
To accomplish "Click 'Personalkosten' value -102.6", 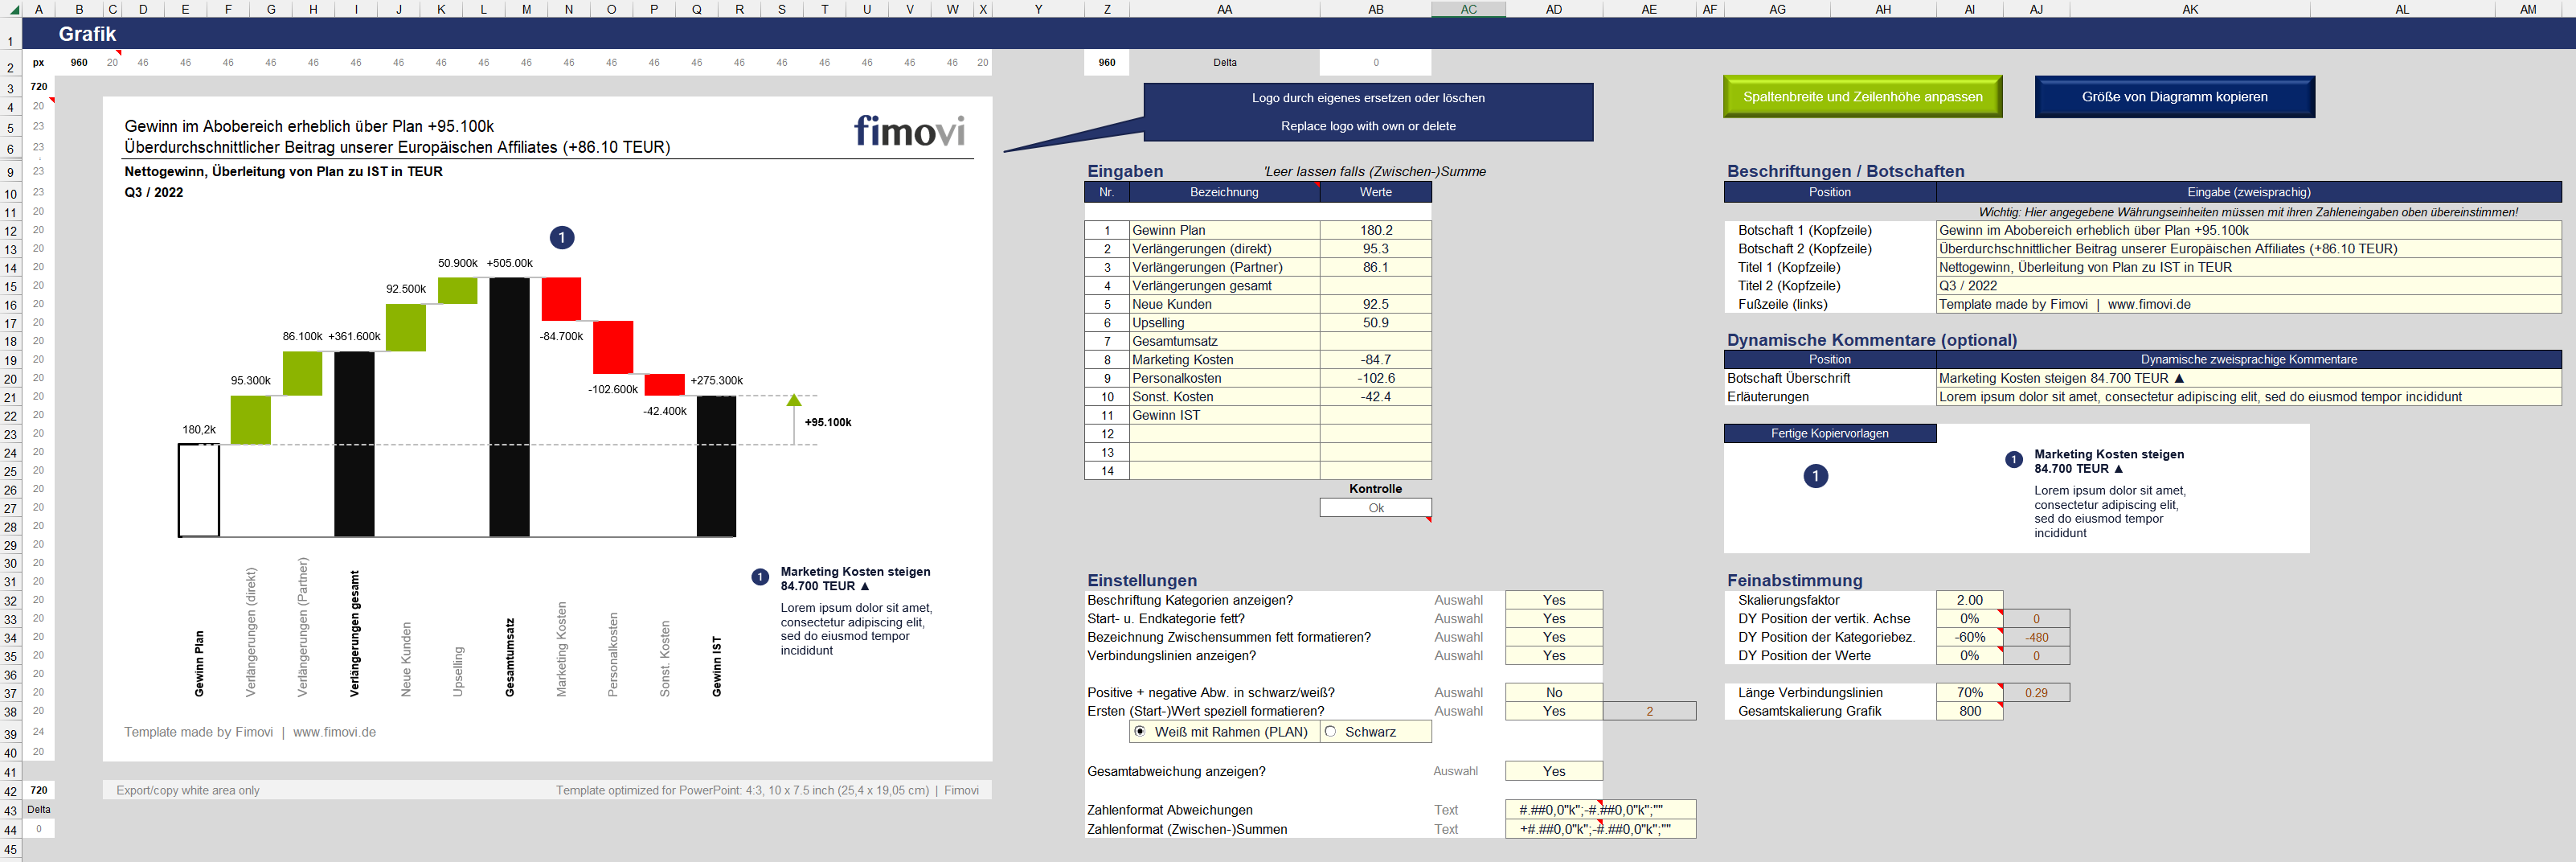I will pyautogui.click(x=1376, y=378).
